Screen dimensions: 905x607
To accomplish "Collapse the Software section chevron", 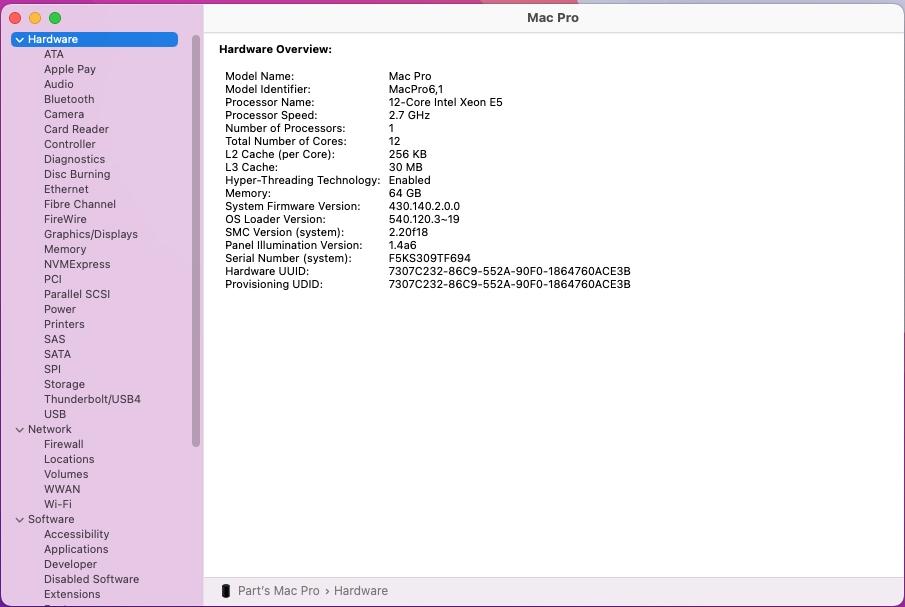I will [x=19, y=520].
